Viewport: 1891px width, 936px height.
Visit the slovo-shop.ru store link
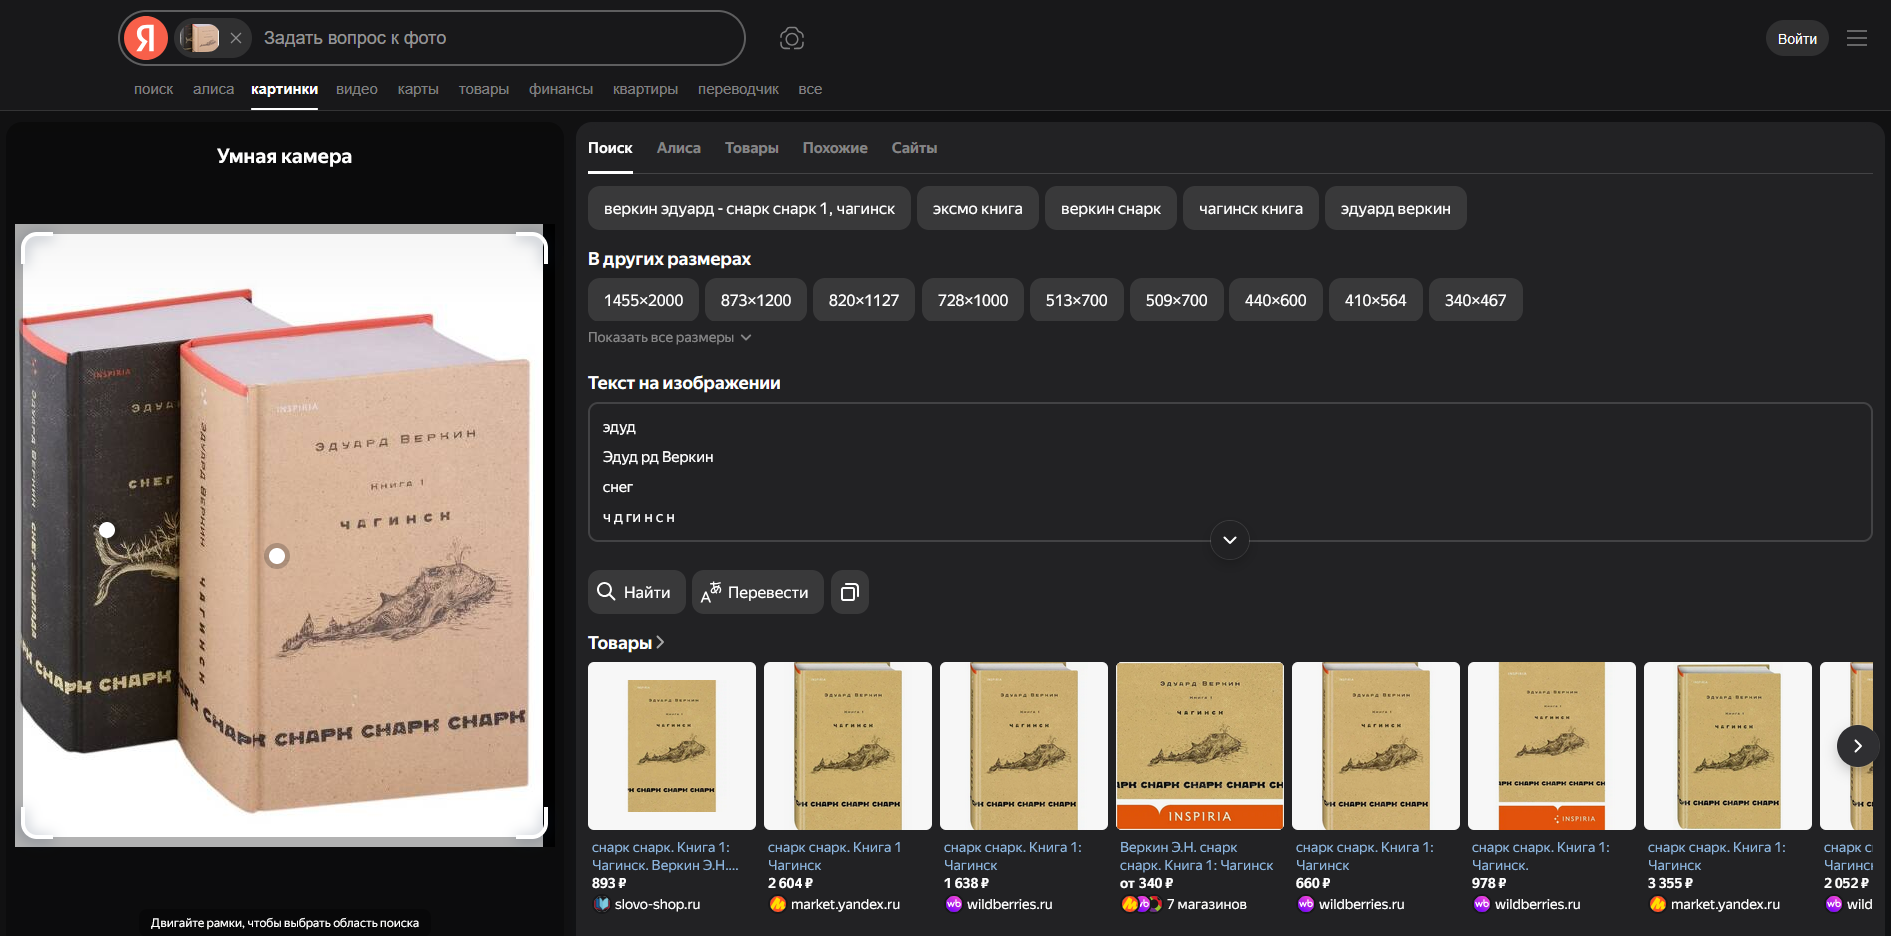tap(647, 904)
